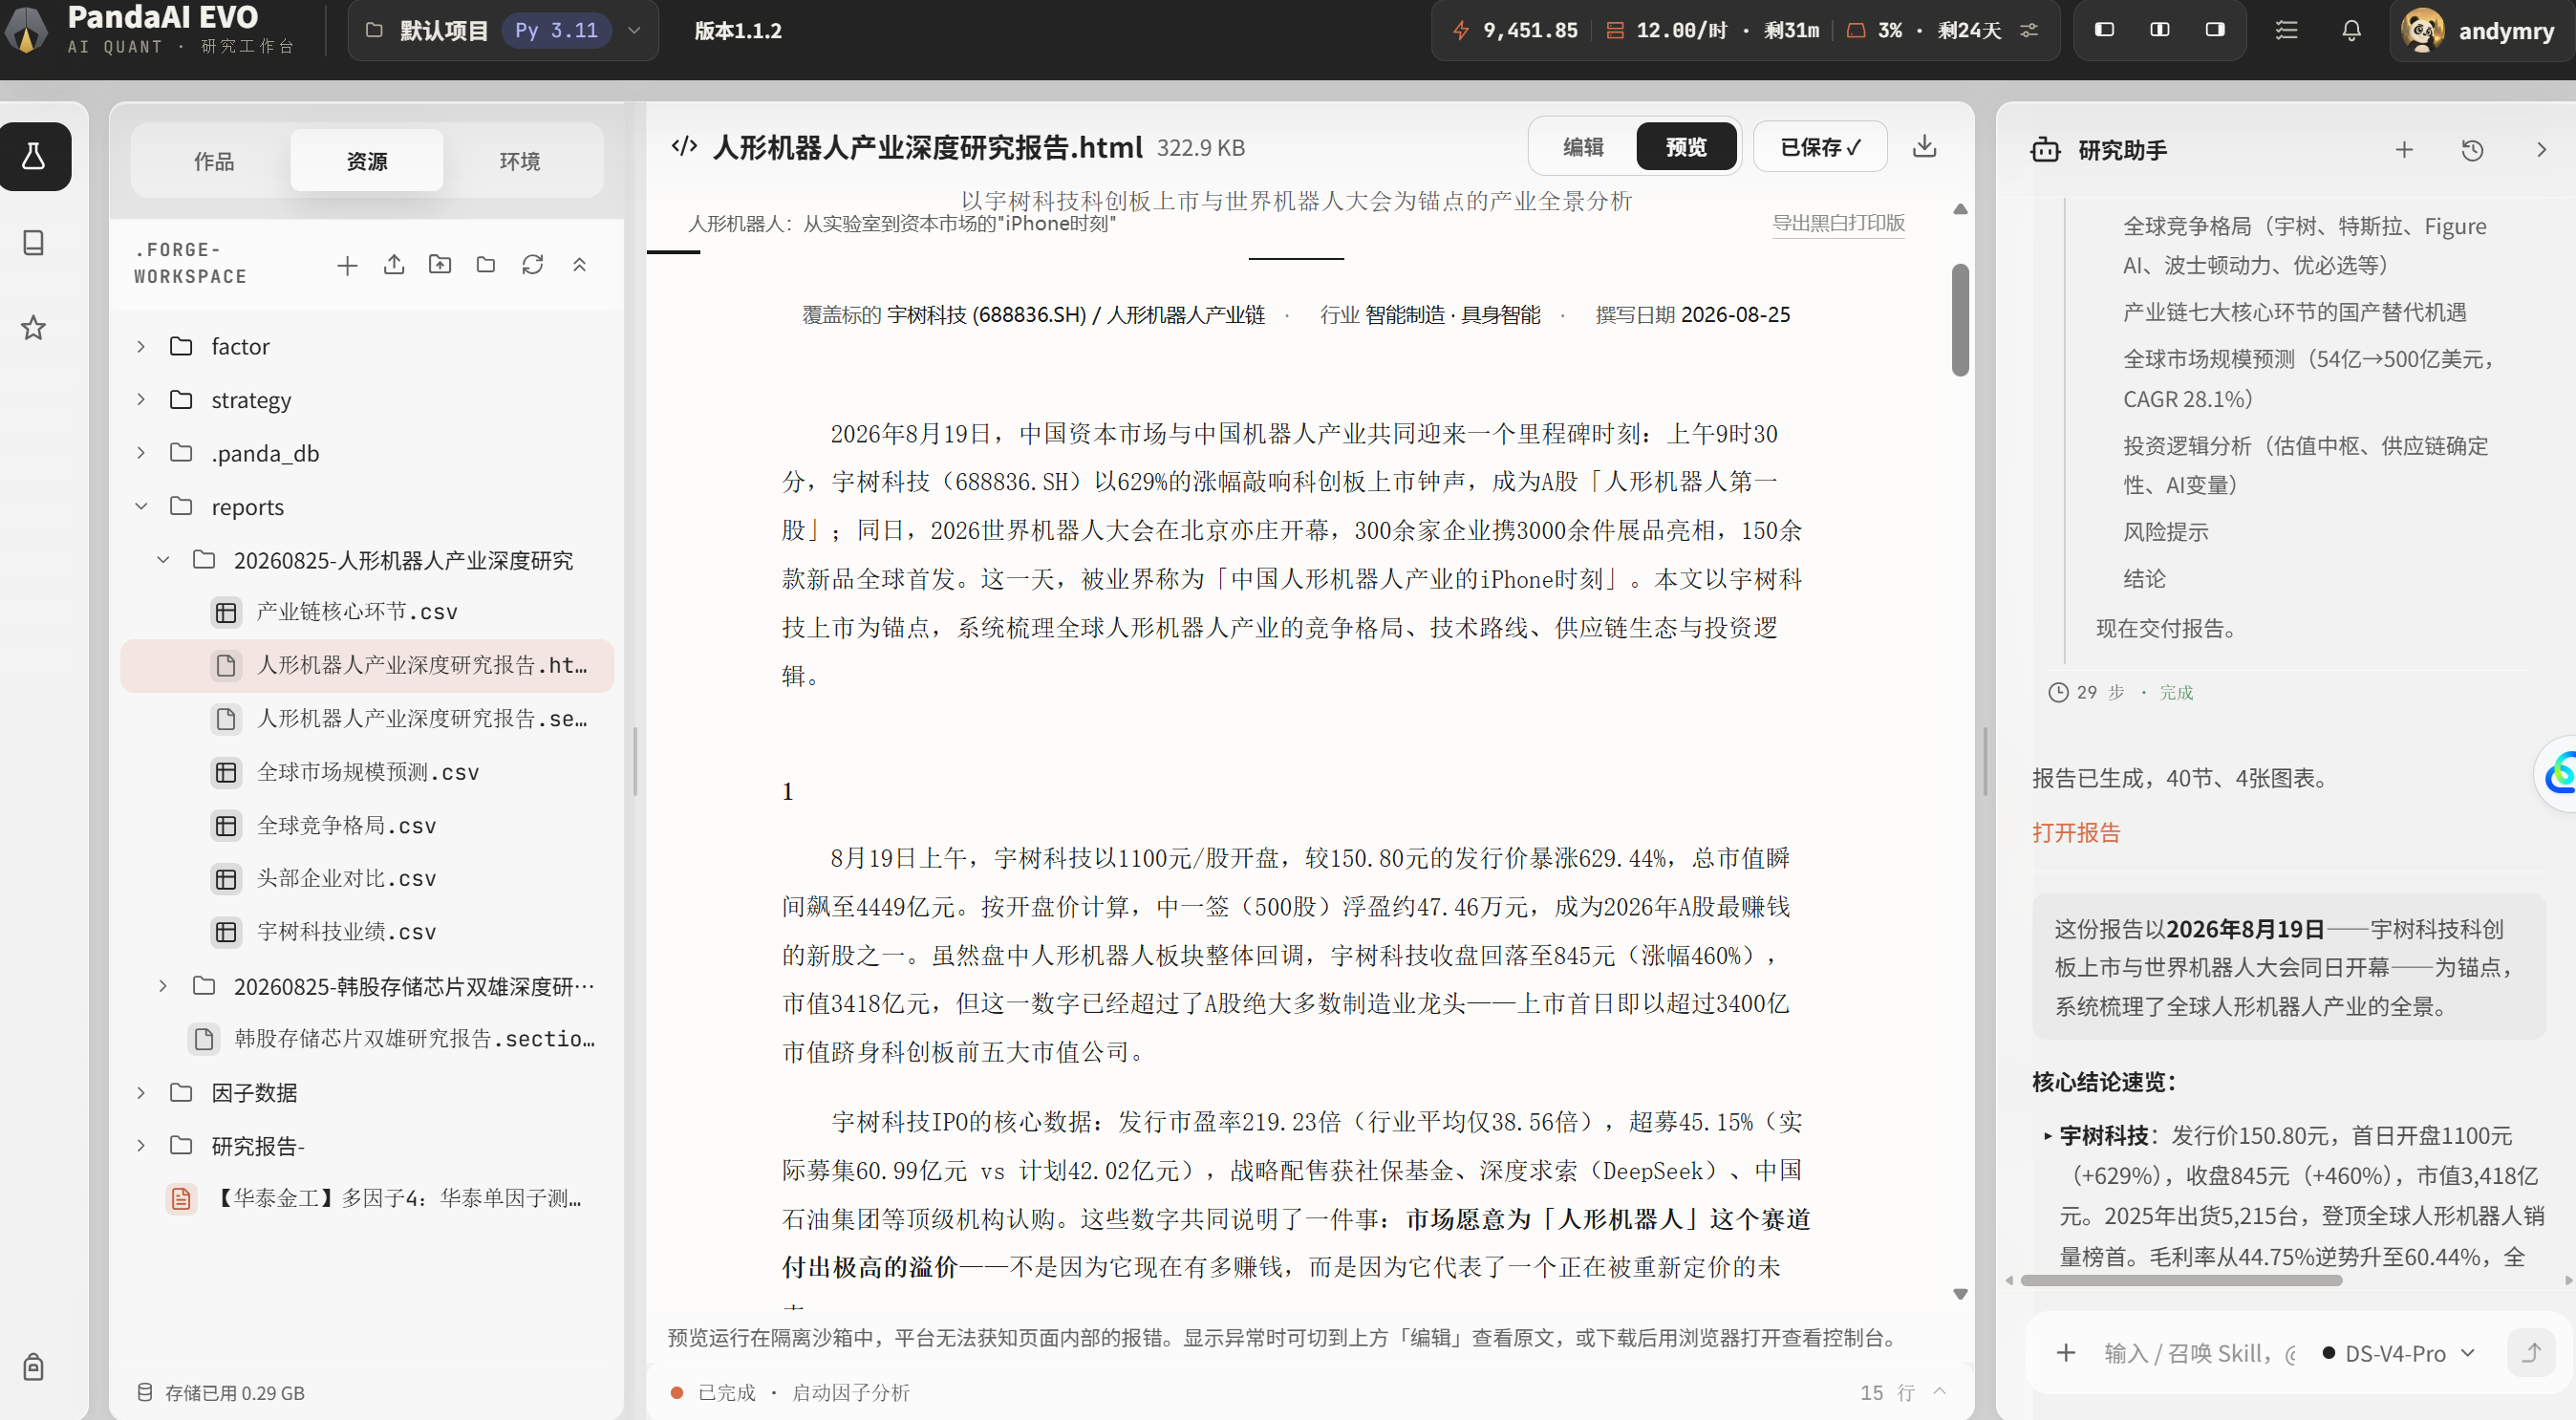Click the assistant panel horizontal scrollbar
The width and height of the screenshot is (2576, 1420).
[2181, 1280]
